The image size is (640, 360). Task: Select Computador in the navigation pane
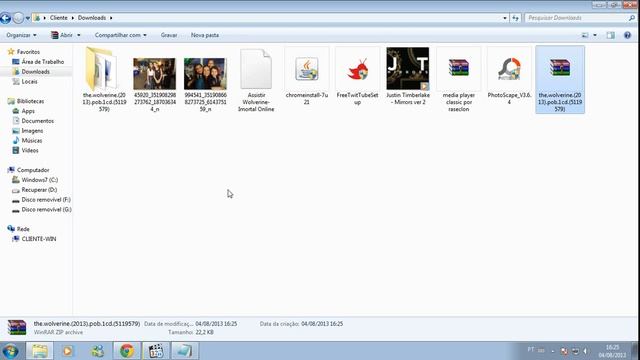33,170
